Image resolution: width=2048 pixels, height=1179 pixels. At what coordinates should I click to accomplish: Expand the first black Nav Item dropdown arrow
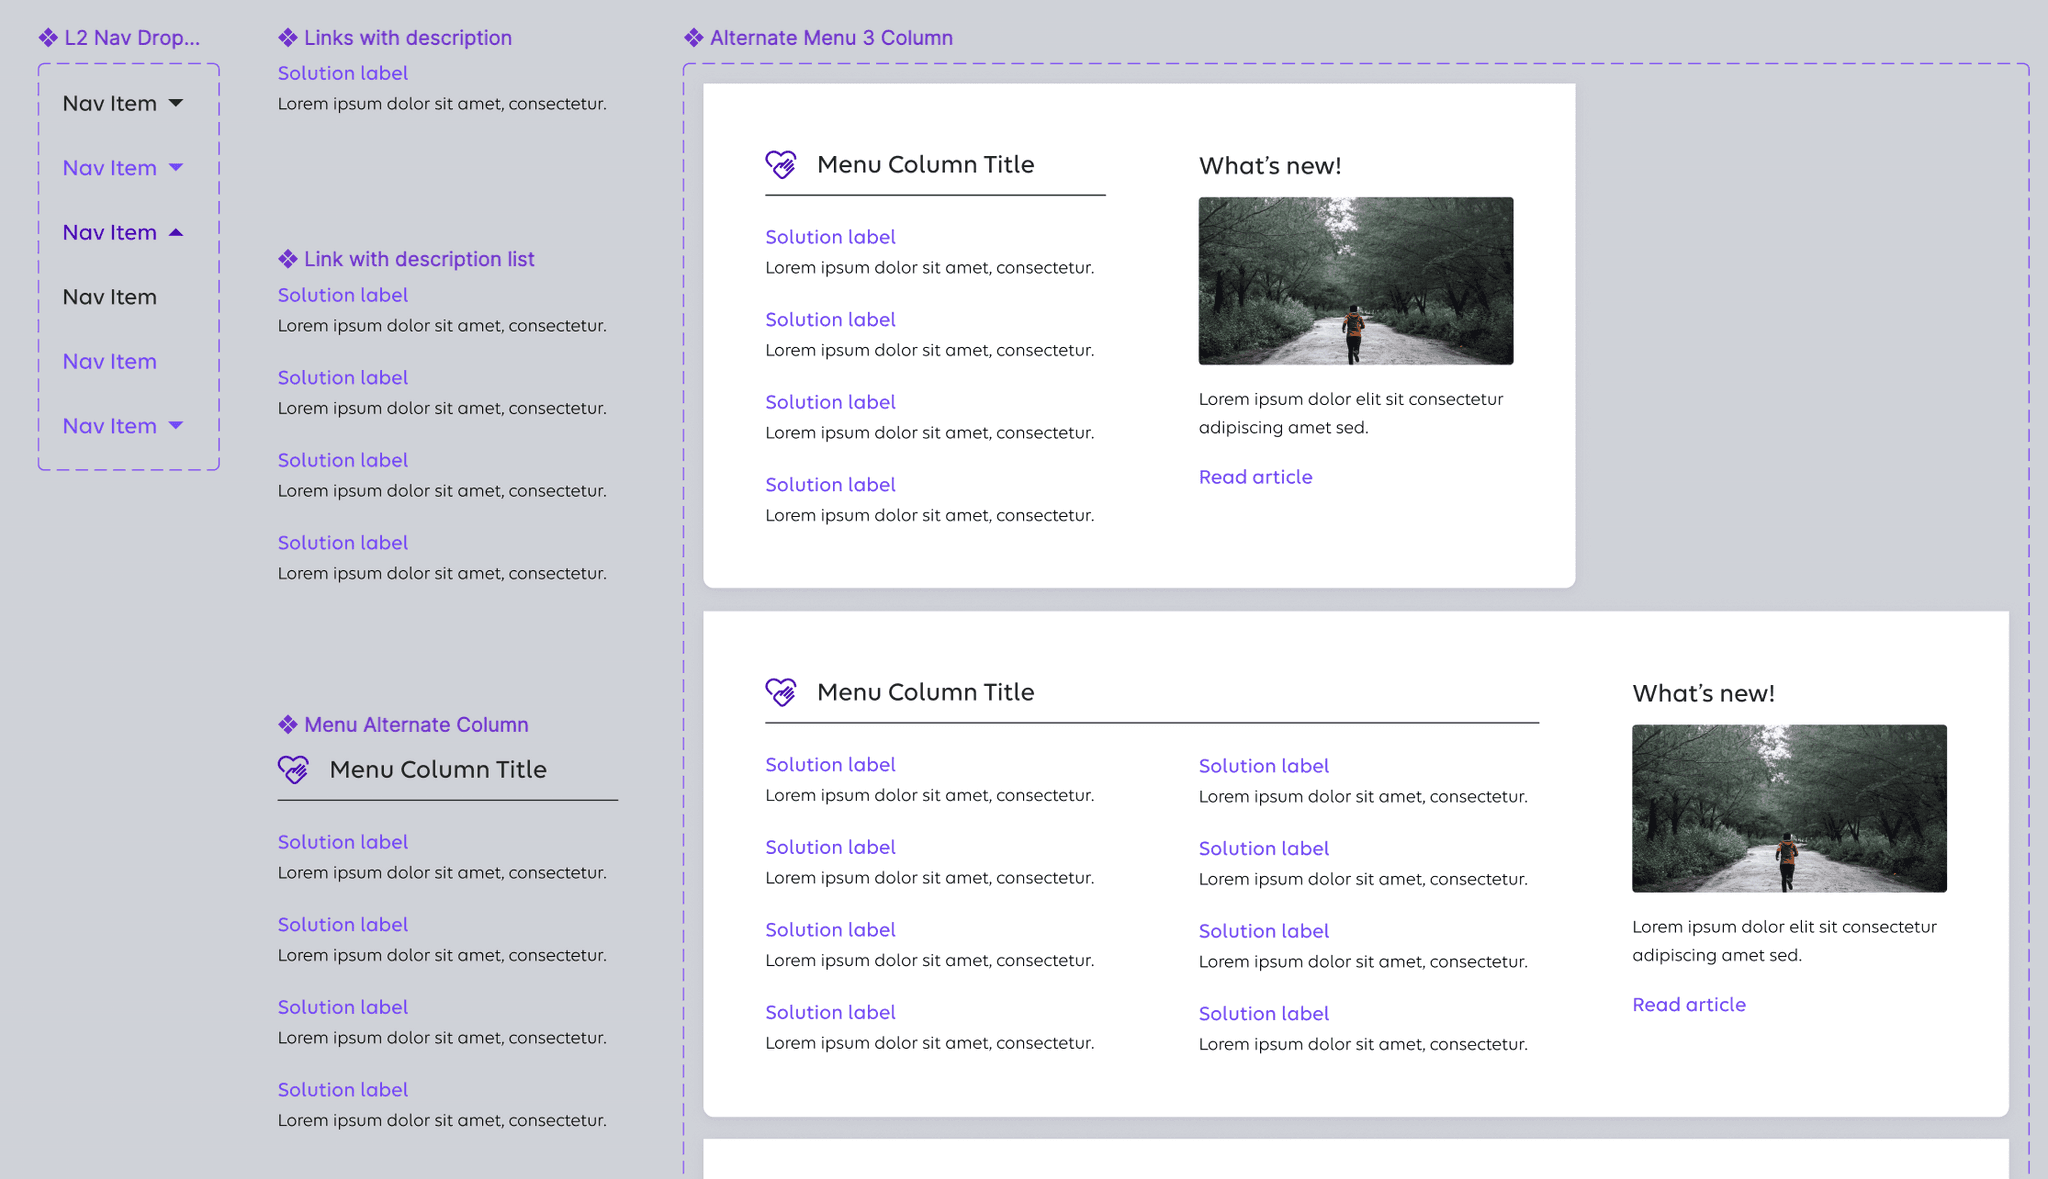tap(176, 103)
